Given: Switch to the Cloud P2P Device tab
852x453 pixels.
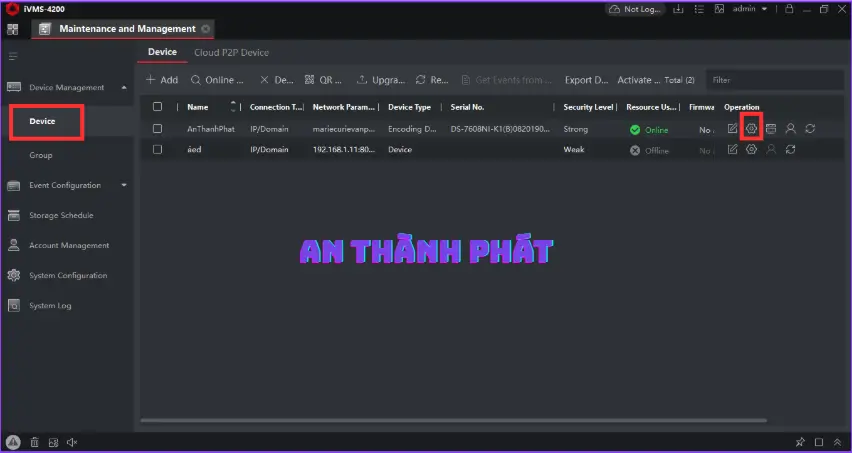Looking at the screenshot, I should pos(231,52).
